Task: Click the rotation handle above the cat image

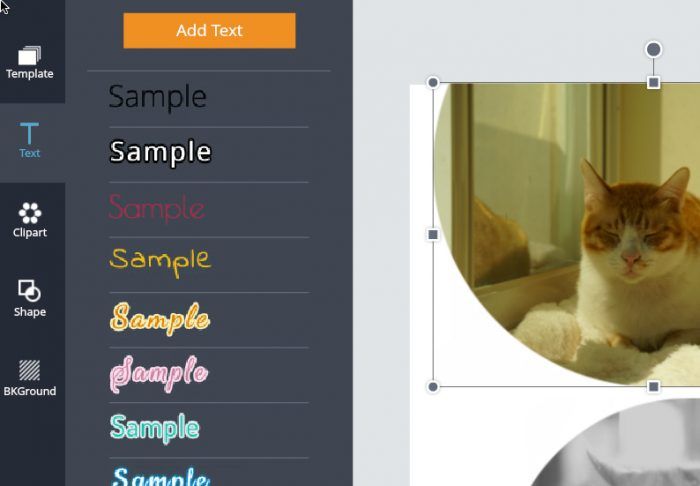Action: (654, 49)
